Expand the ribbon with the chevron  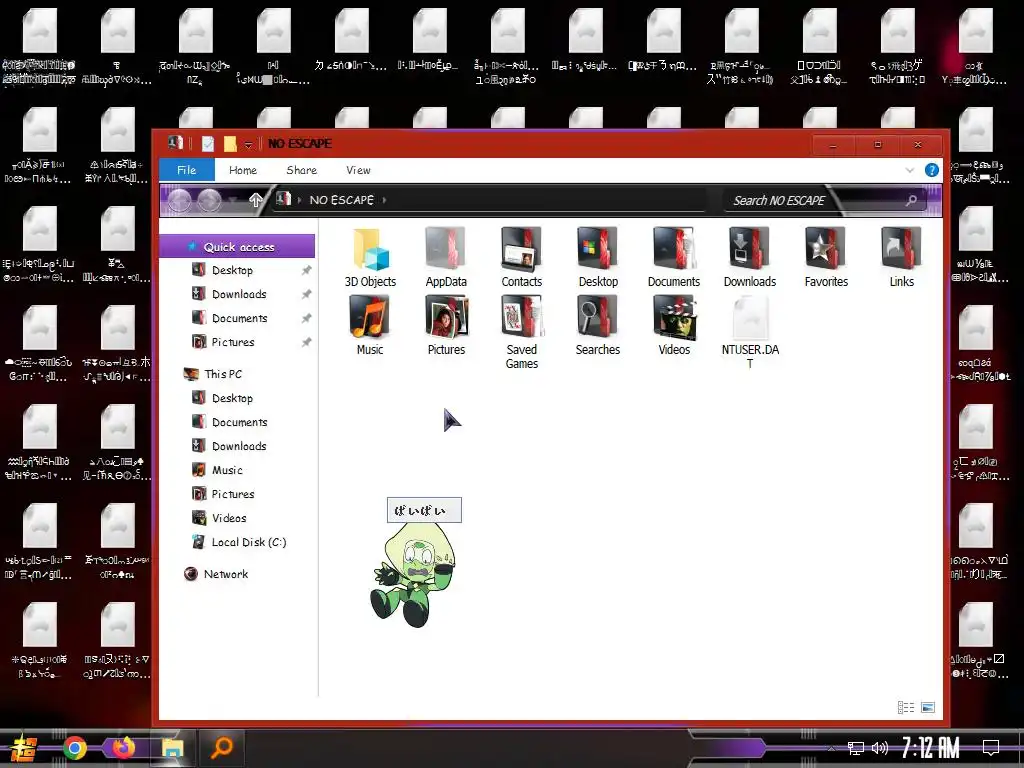(x=910, y=170)
